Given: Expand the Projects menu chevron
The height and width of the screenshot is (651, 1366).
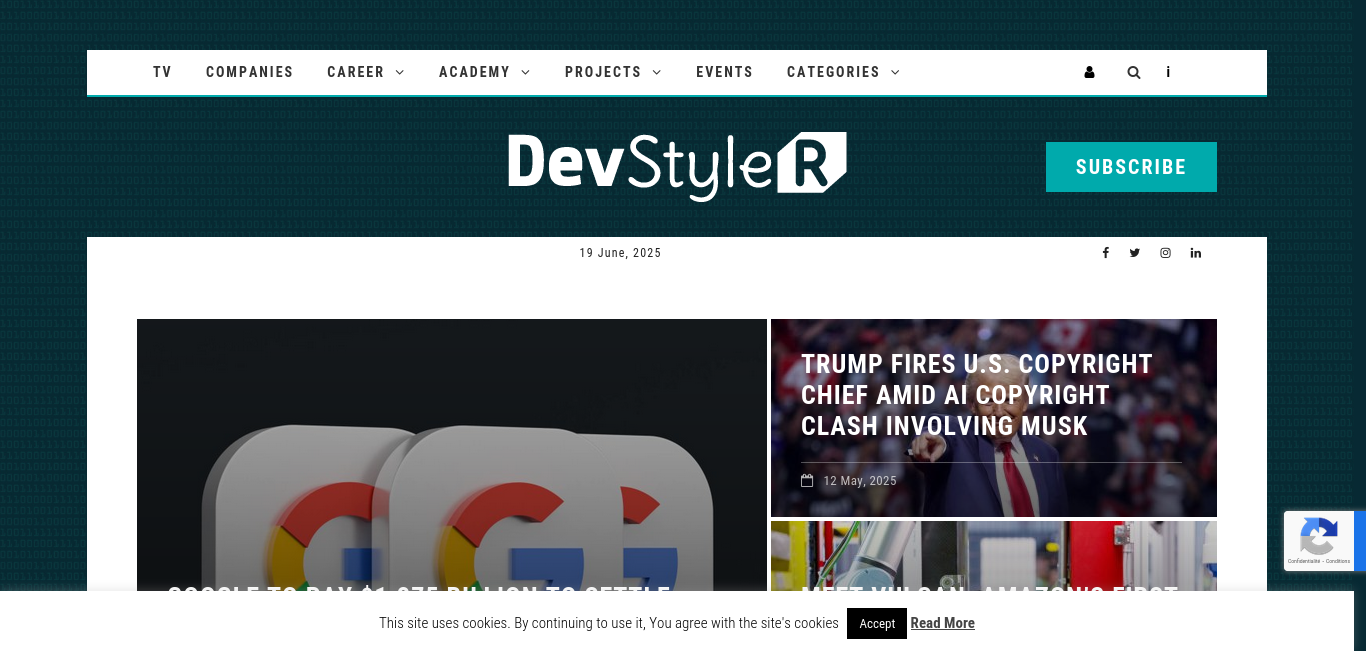Looking at the screenshot, I should click(657, 72).
